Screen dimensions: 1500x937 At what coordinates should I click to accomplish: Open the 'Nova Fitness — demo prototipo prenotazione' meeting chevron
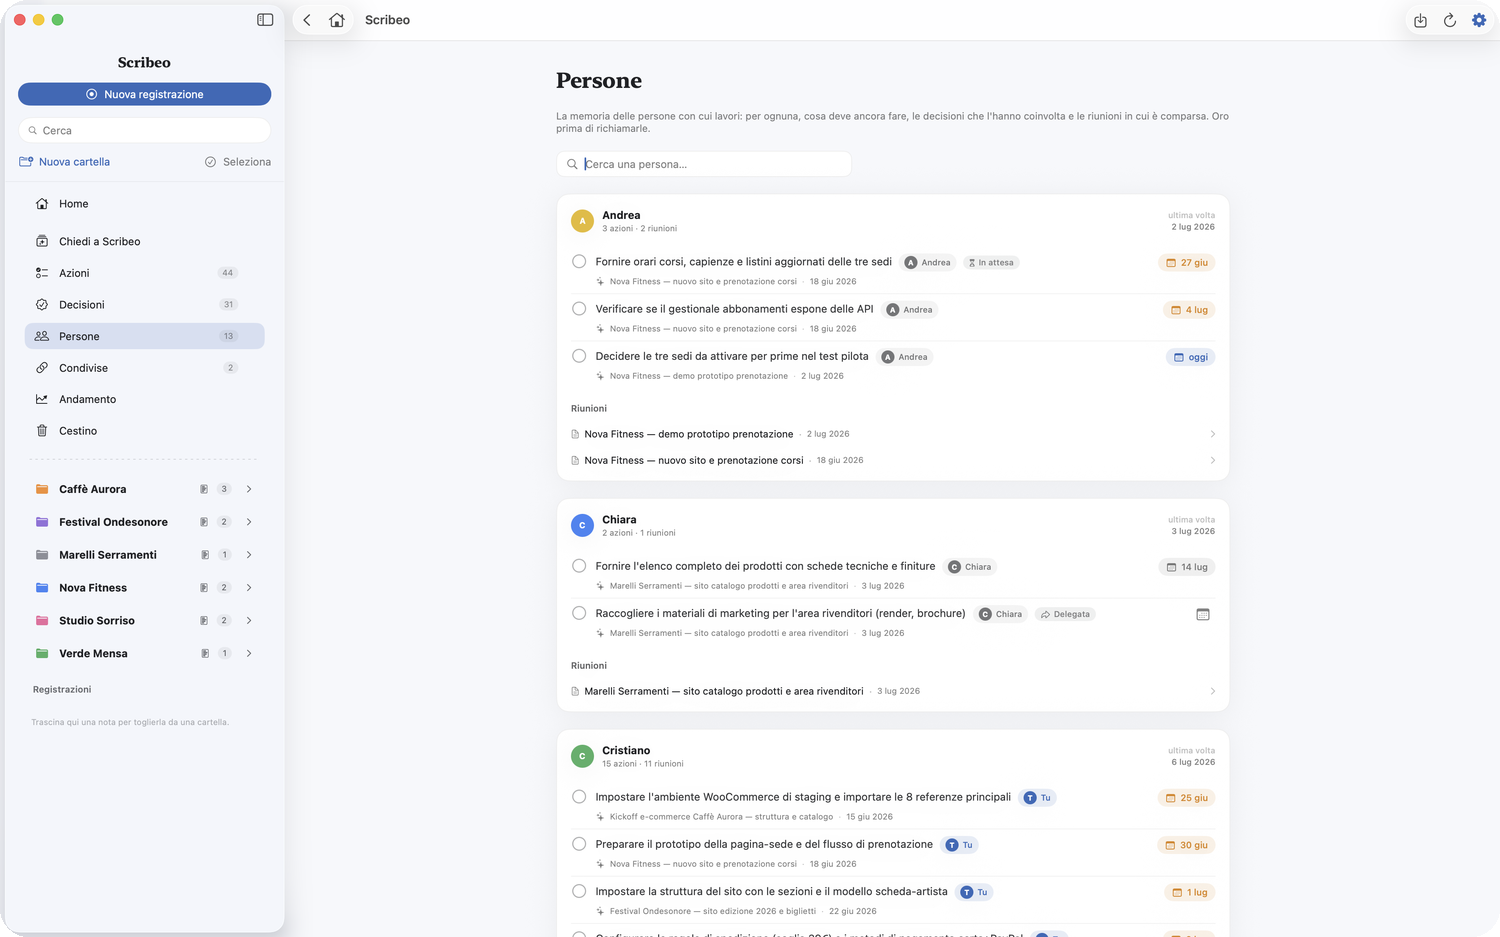pyautogui.click(x=1213, y=434)
